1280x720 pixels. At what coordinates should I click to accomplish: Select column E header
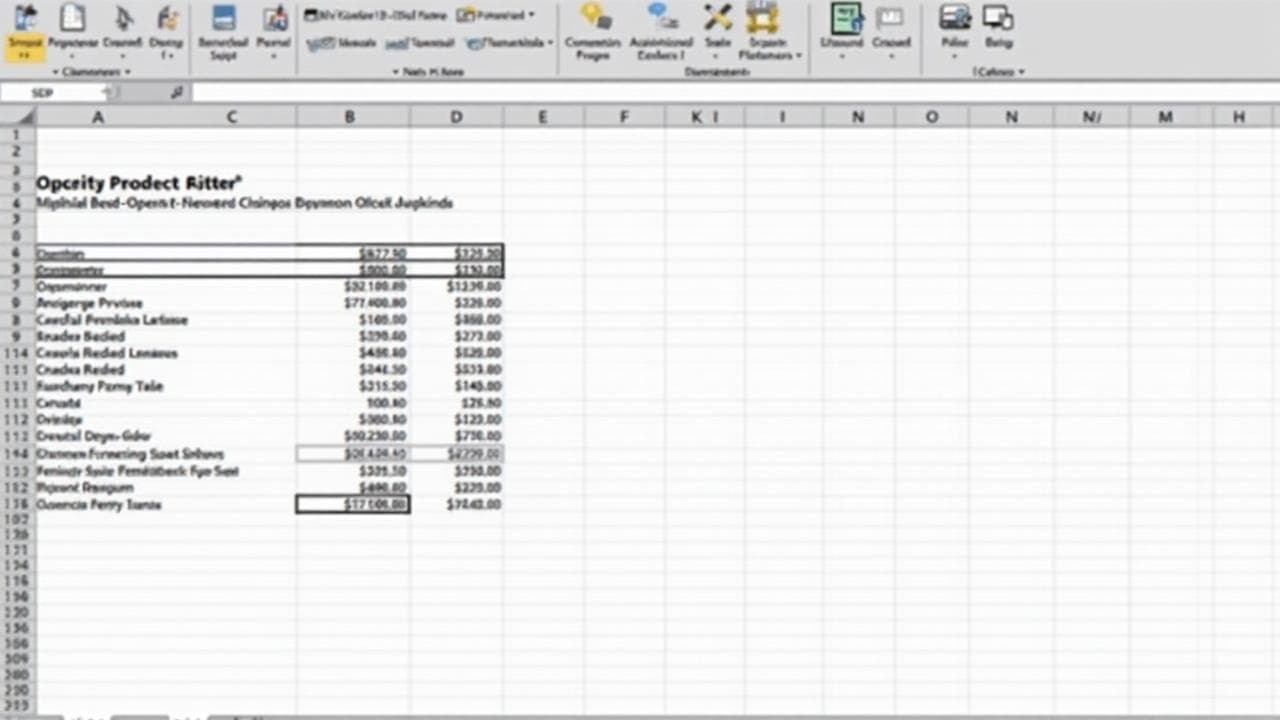point(543,117)
